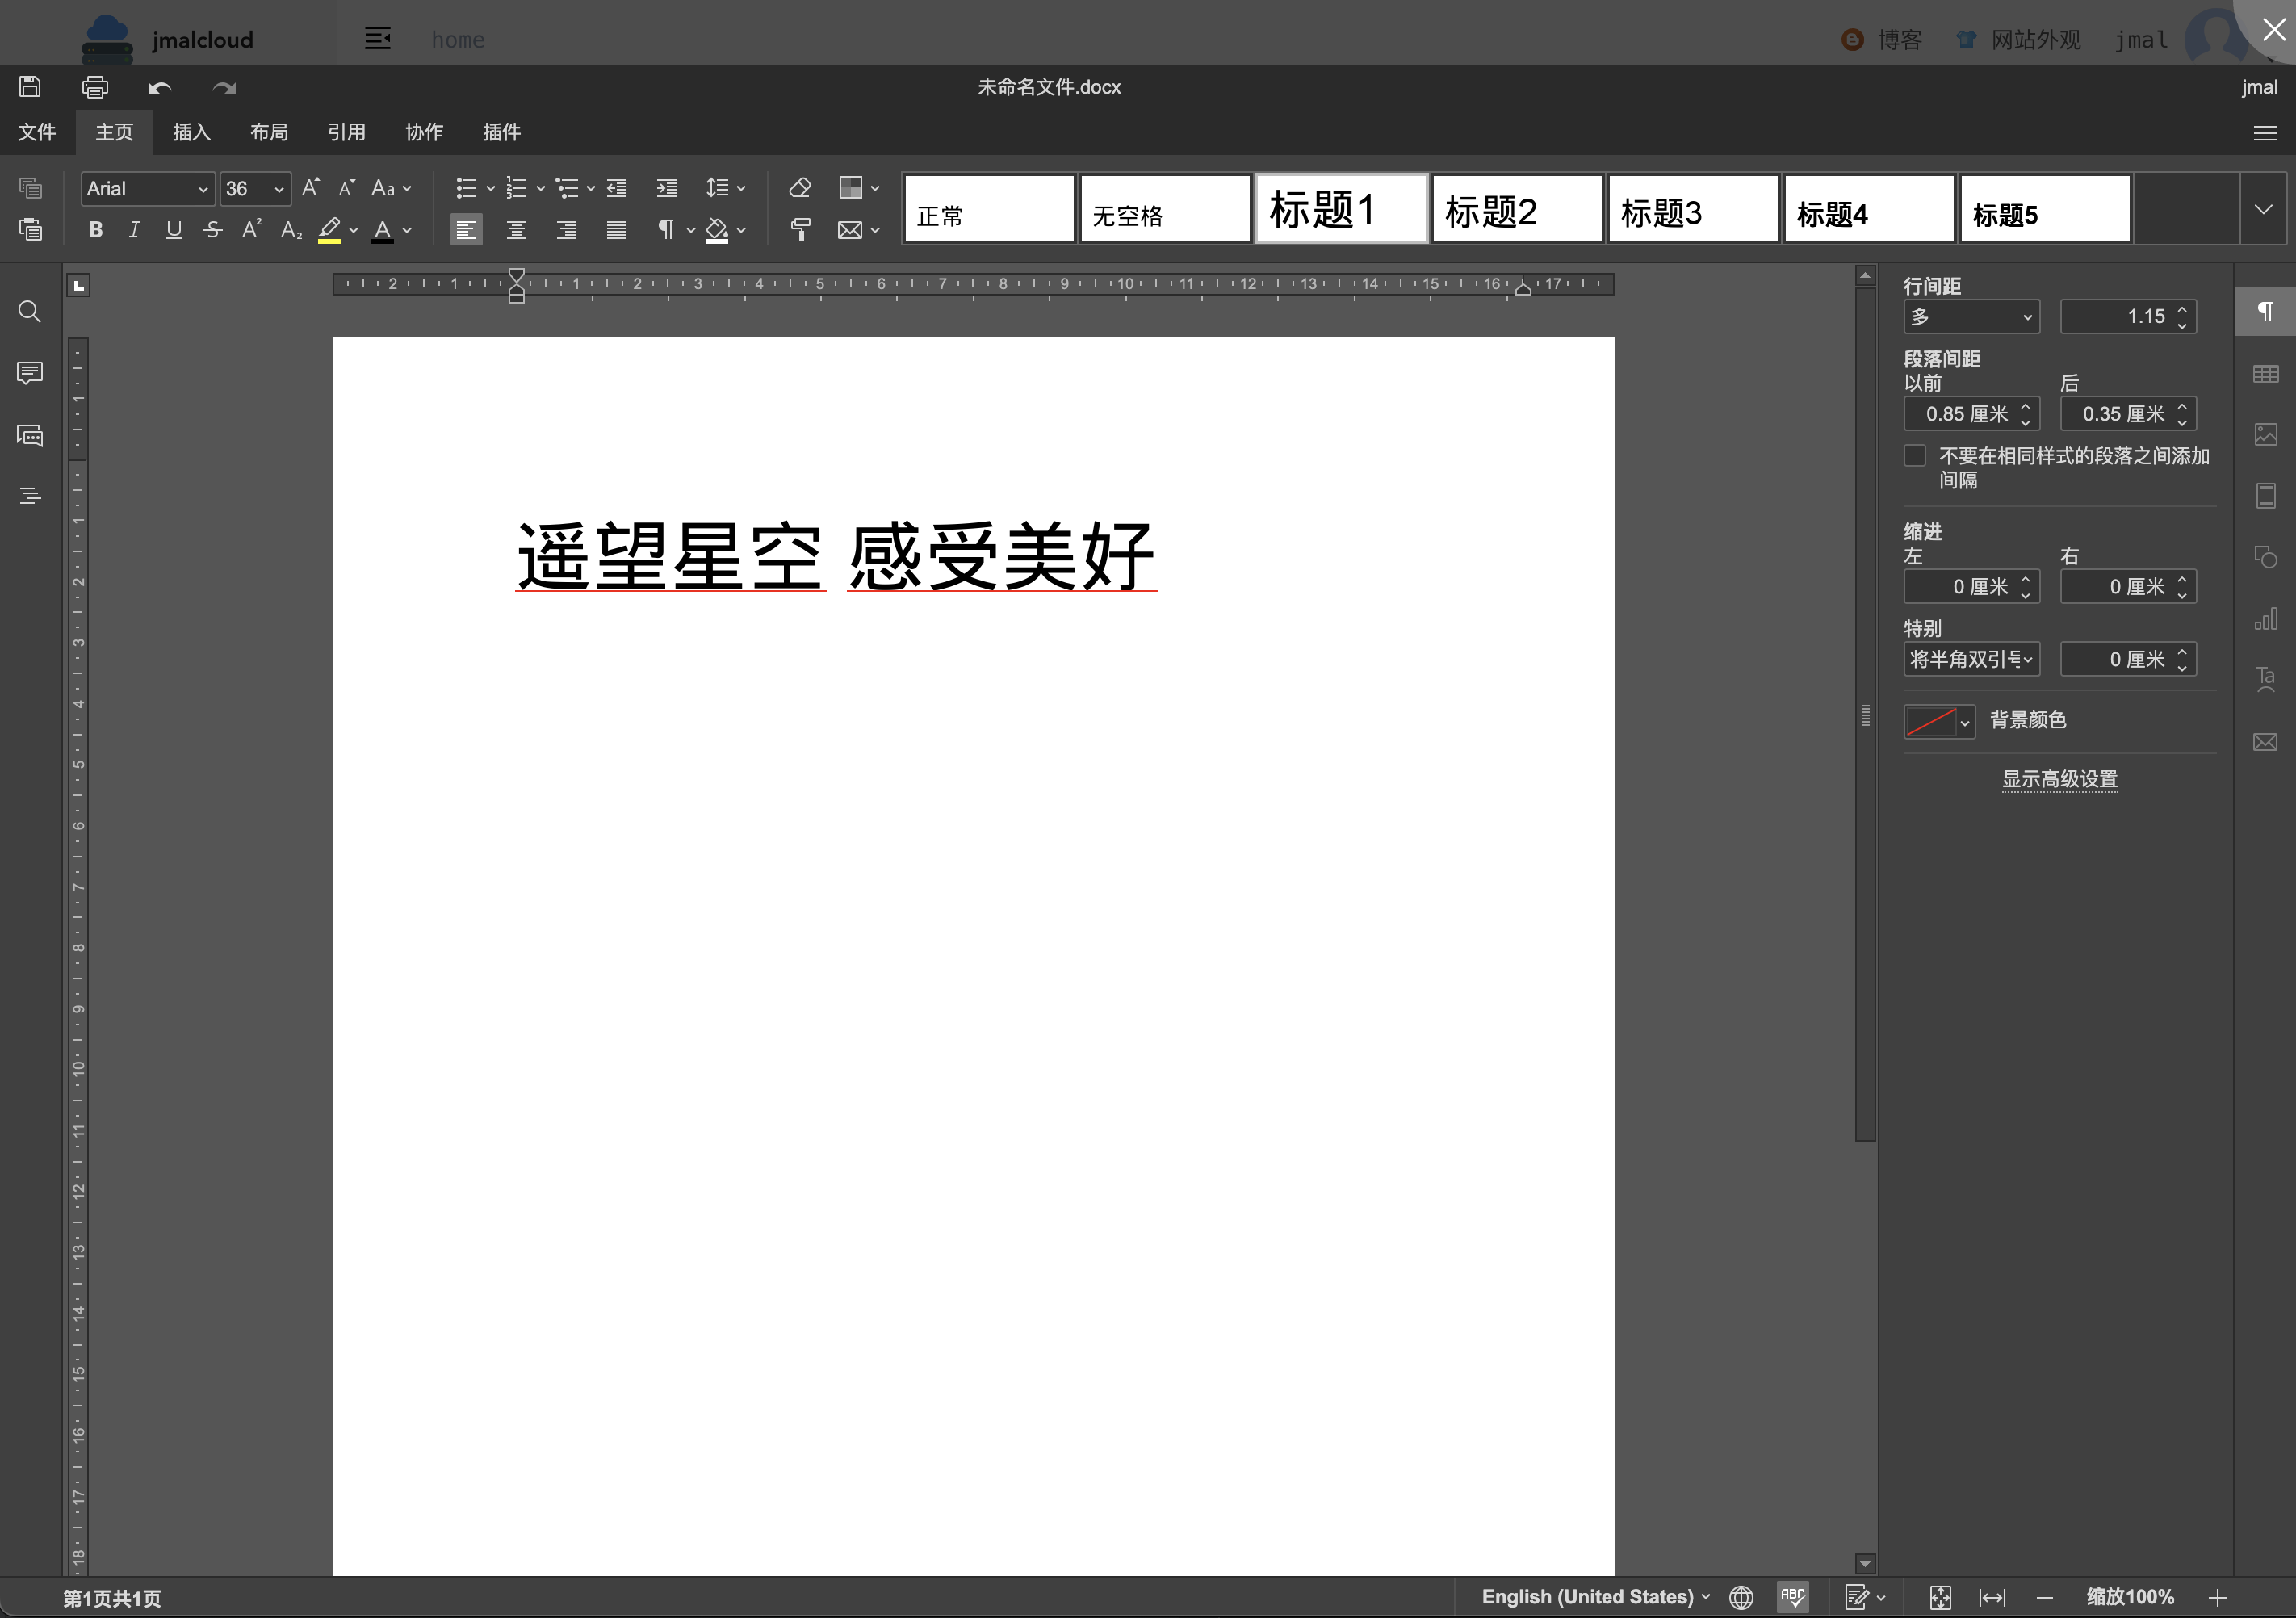2296x1618 pixels.
Task: Toggle Bold formatting
Action: point(96,230)
